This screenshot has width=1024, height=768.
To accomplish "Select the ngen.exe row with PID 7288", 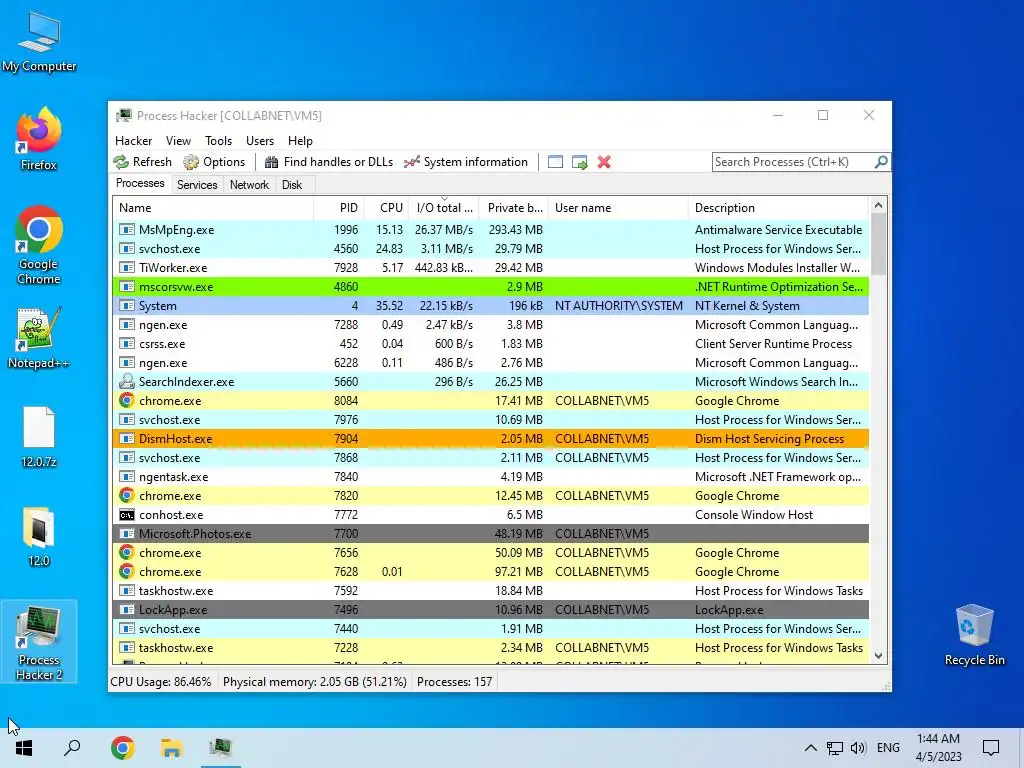I will [x=490, y=325].
